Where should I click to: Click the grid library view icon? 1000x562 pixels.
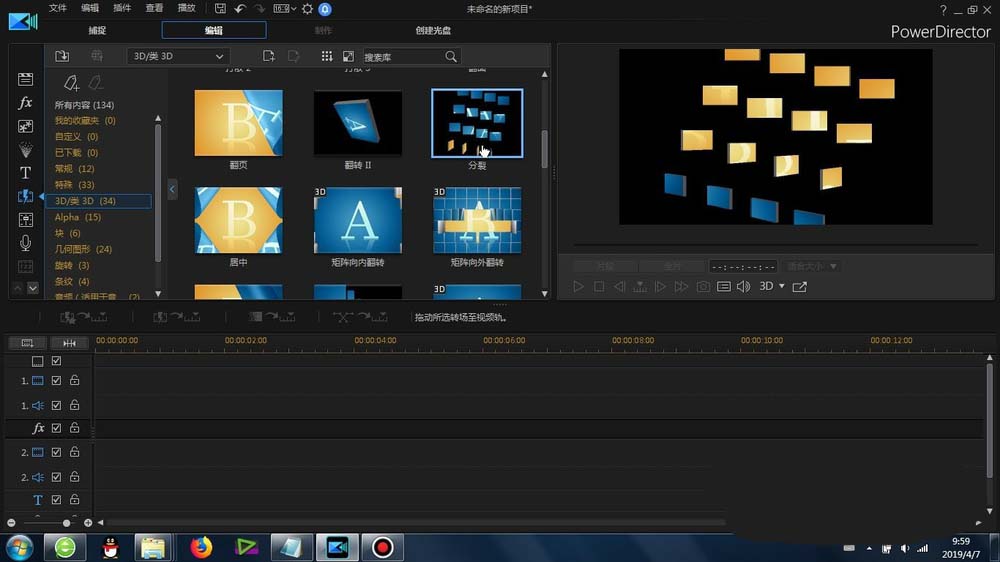[327, 56]
